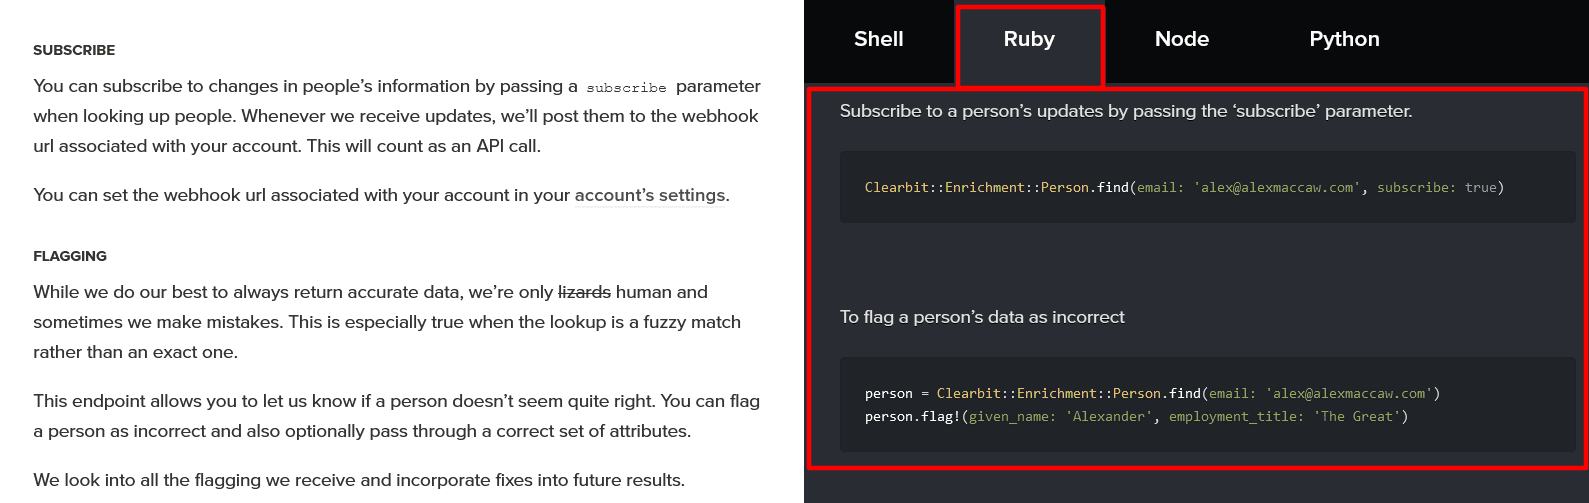This screenshot has height=503, width=1589.
Task: Open the Node code examples tab
Action: [x=1181, y=40]
